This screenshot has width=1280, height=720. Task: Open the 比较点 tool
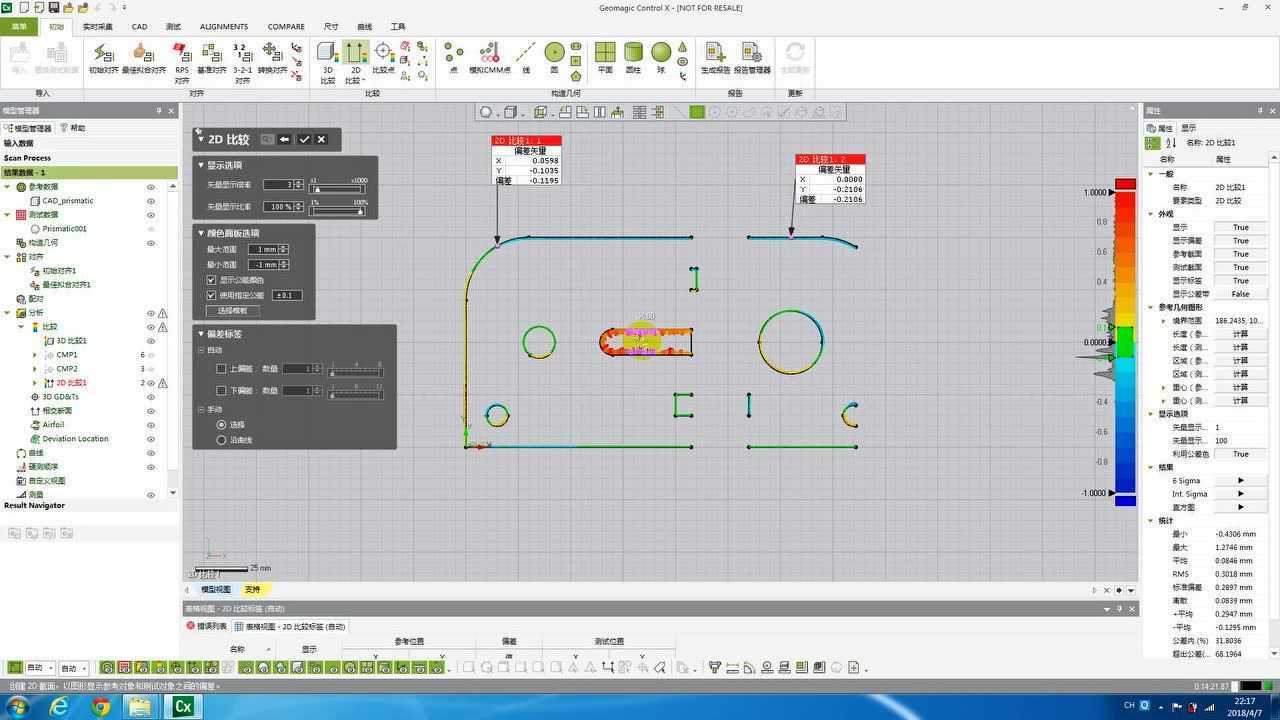(x=383, y=55)
